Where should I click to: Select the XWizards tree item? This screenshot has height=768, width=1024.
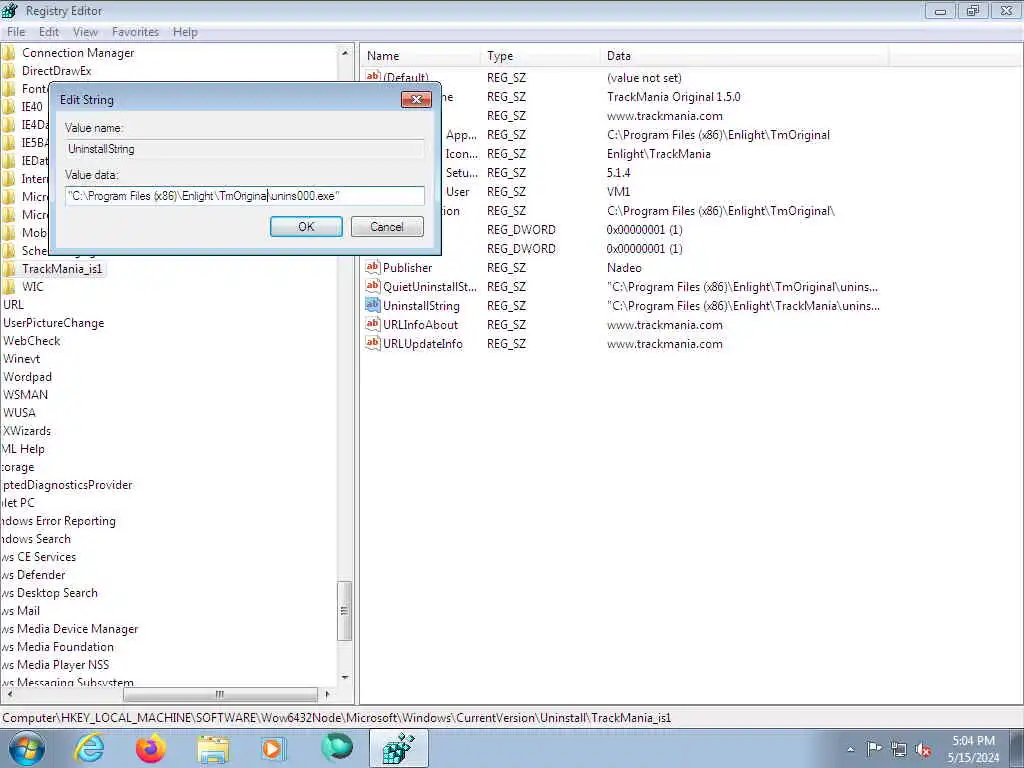tap(27, 431)
